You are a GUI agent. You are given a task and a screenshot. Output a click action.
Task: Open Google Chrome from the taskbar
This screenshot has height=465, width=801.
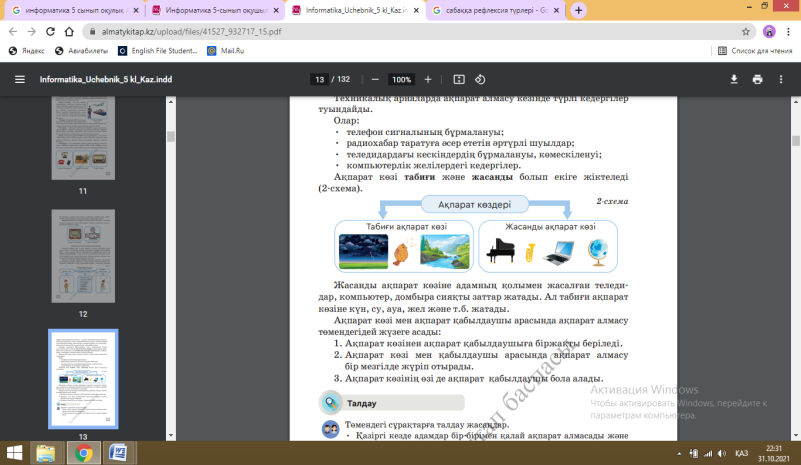tap(83, 453)
